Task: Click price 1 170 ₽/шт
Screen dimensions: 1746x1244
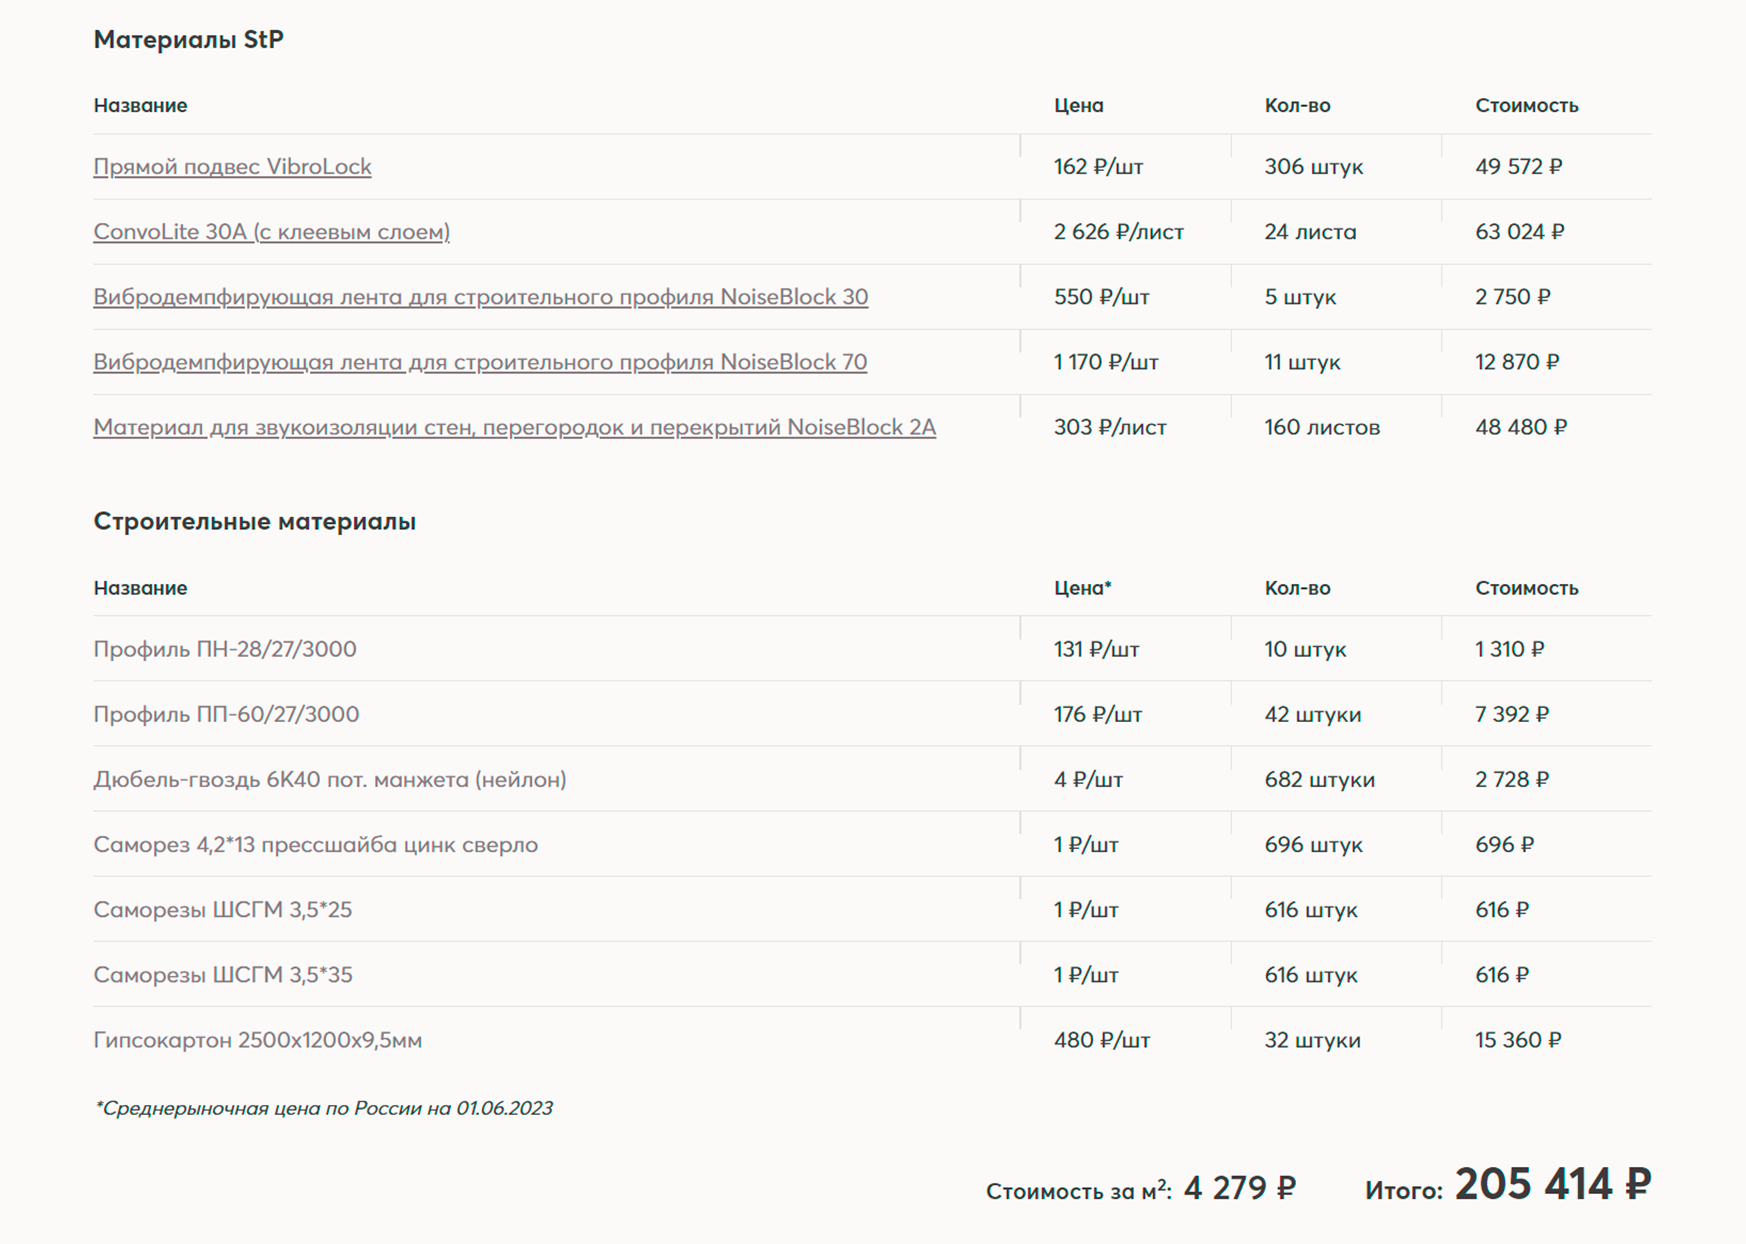Action: tap(1105, 362)
